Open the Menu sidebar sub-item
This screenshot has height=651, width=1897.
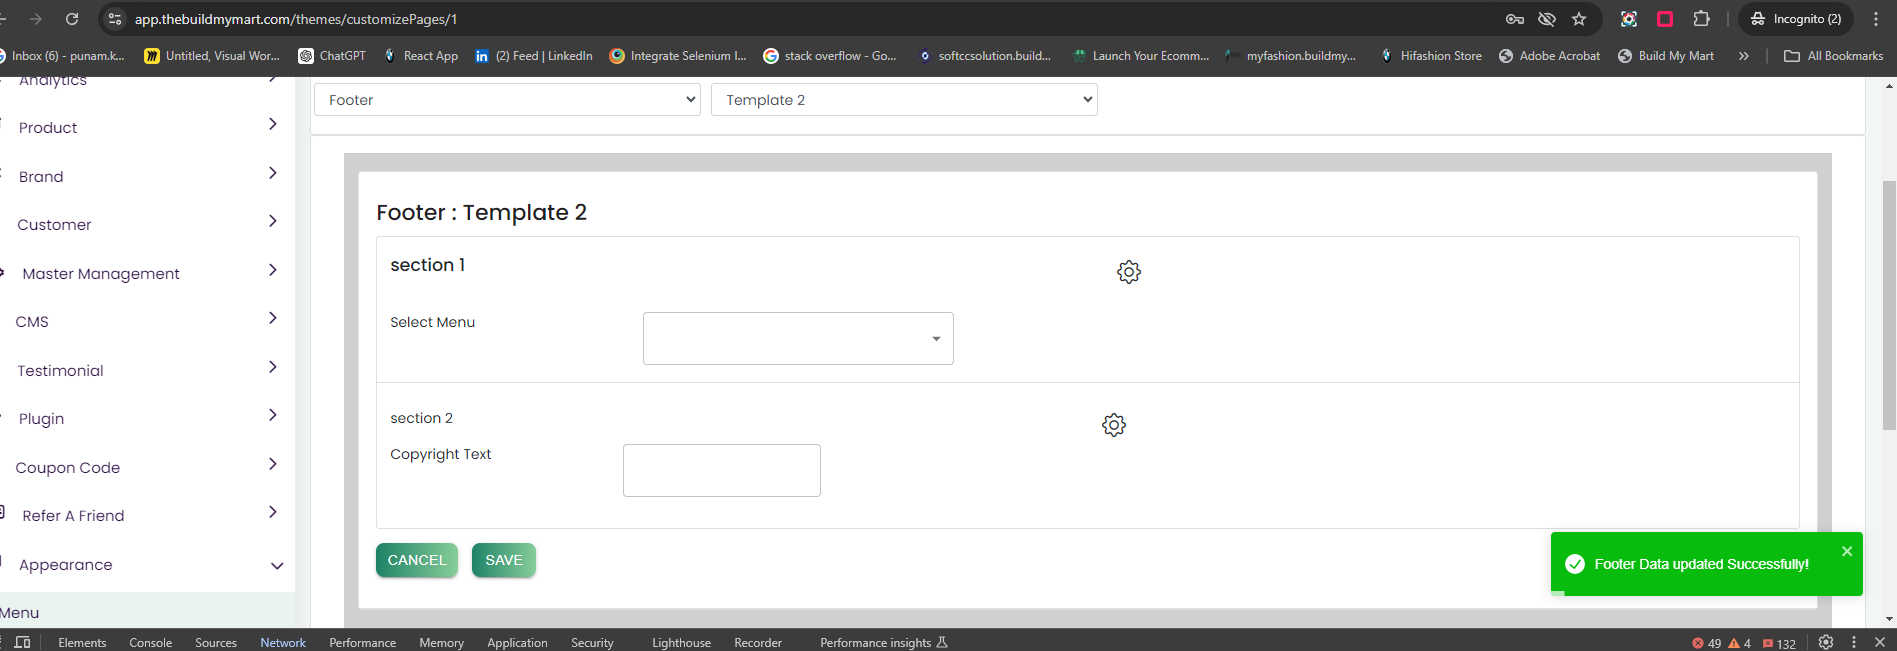pyautogui.click(x=20, y=612)
